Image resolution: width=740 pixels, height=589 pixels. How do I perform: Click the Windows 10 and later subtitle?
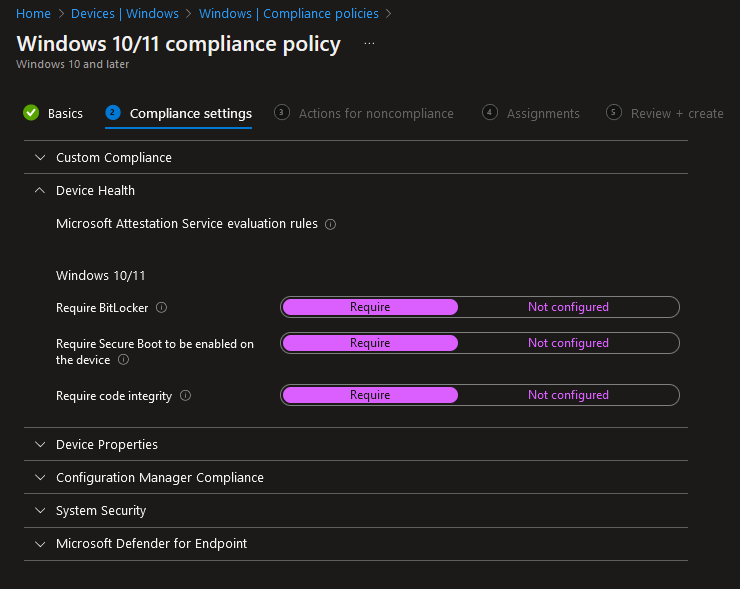(73, 64)
